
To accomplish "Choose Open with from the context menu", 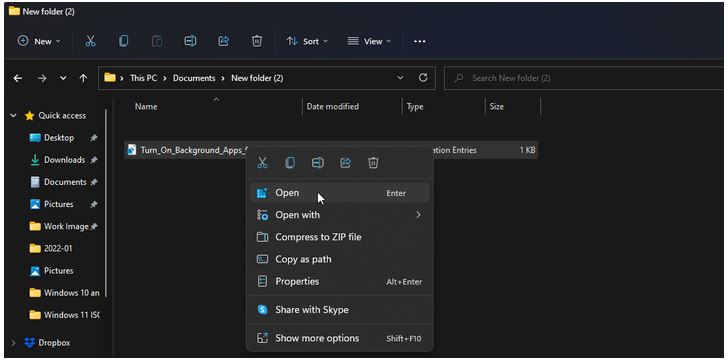I will [339, 215].
